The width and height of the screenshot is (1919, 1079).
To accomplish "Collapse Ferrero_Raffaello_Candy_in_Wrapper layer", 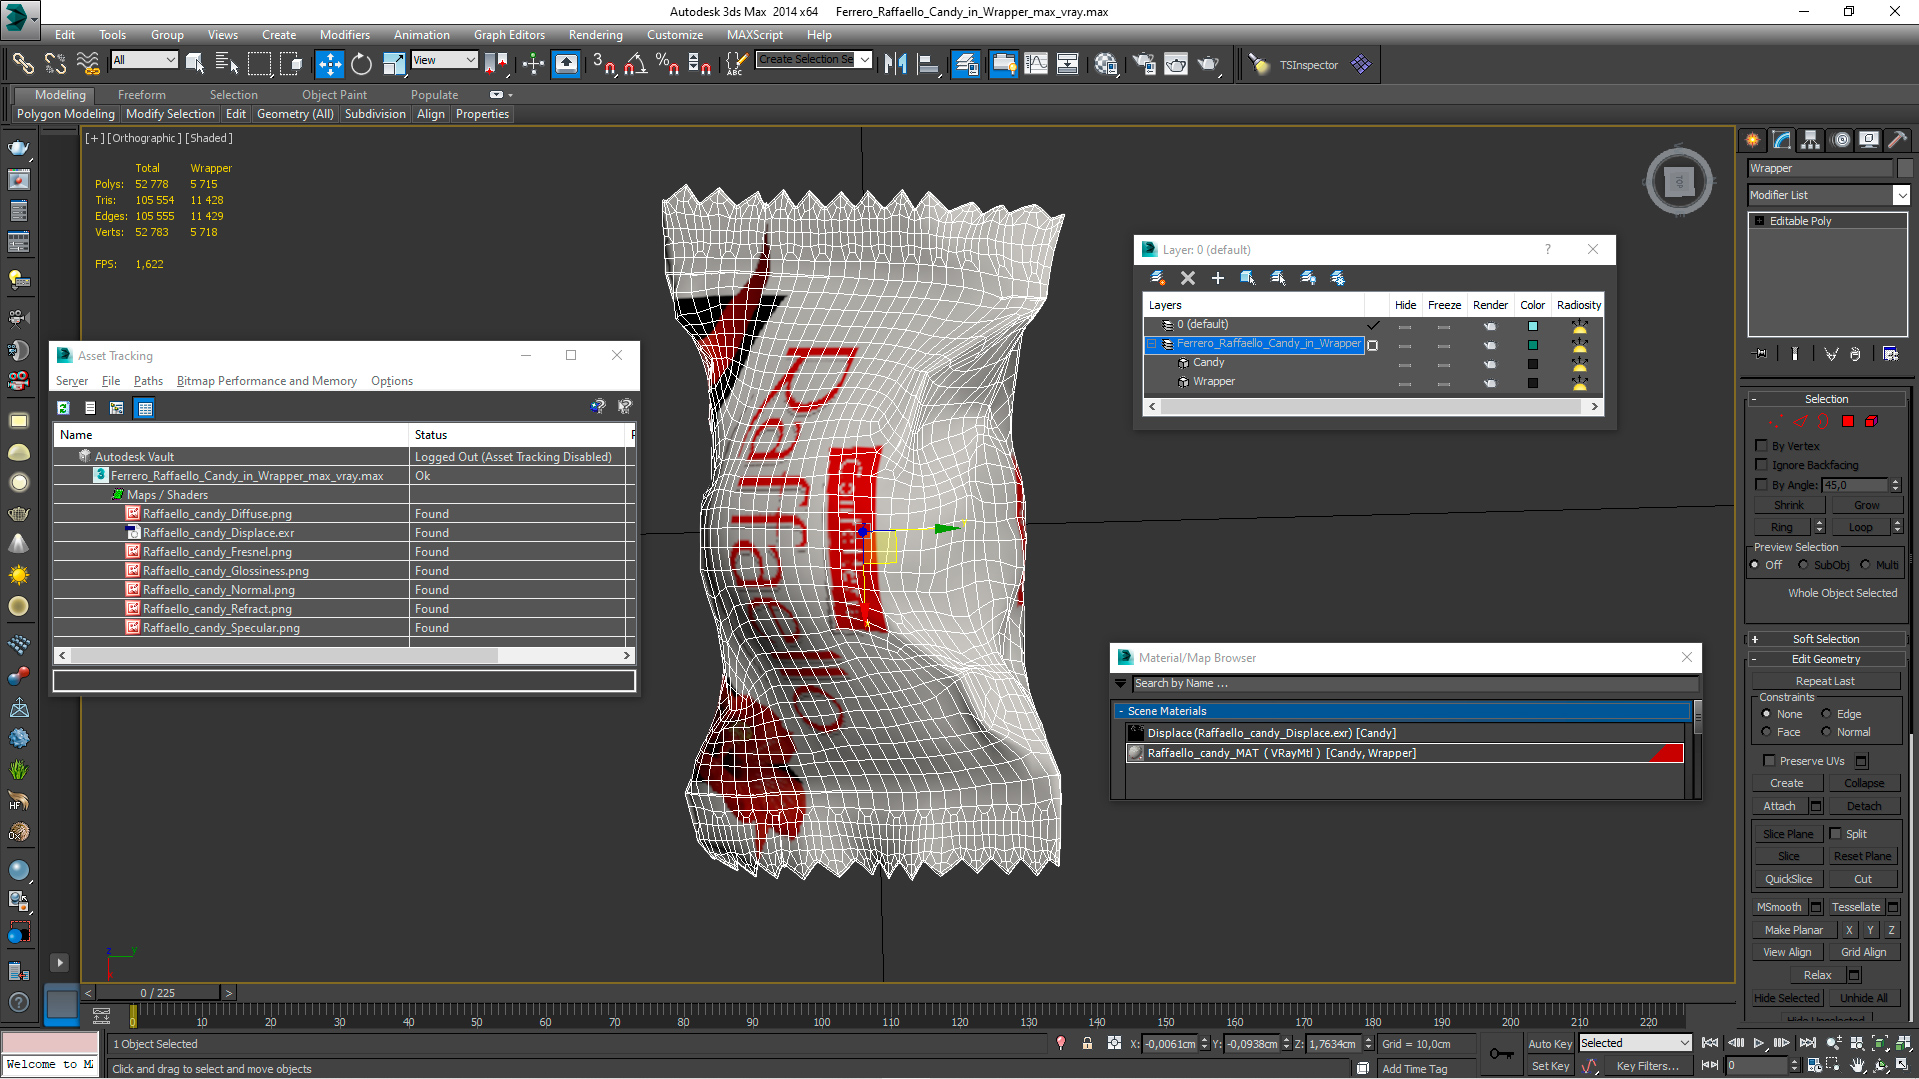I will pos(1152,344).
